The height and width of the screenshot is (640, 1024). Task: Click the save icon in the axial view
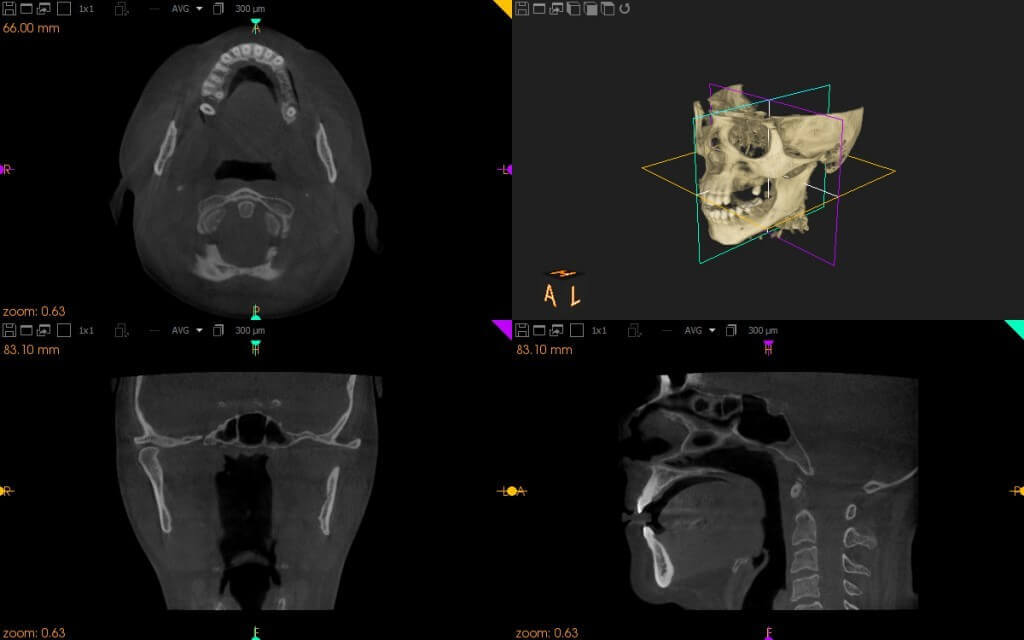click(8, 9)
